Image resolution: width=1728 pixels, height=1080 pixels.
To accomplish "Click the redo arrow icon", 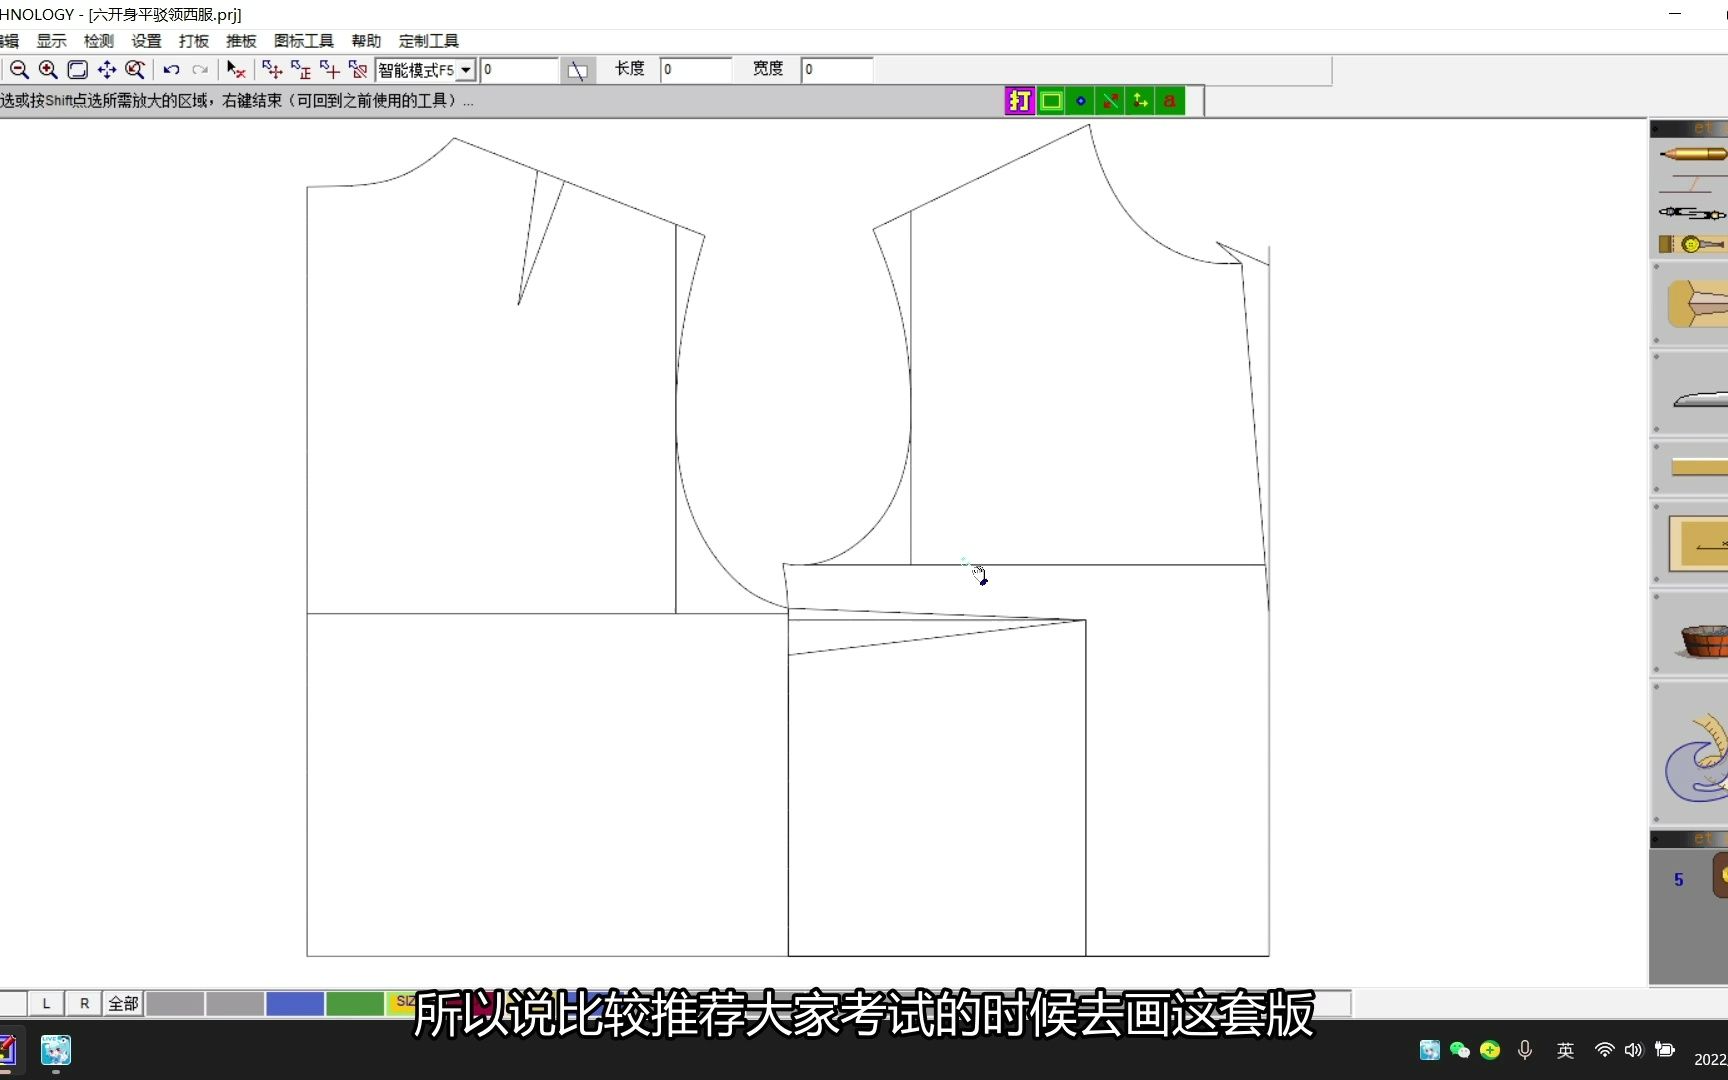I will 200,70.
